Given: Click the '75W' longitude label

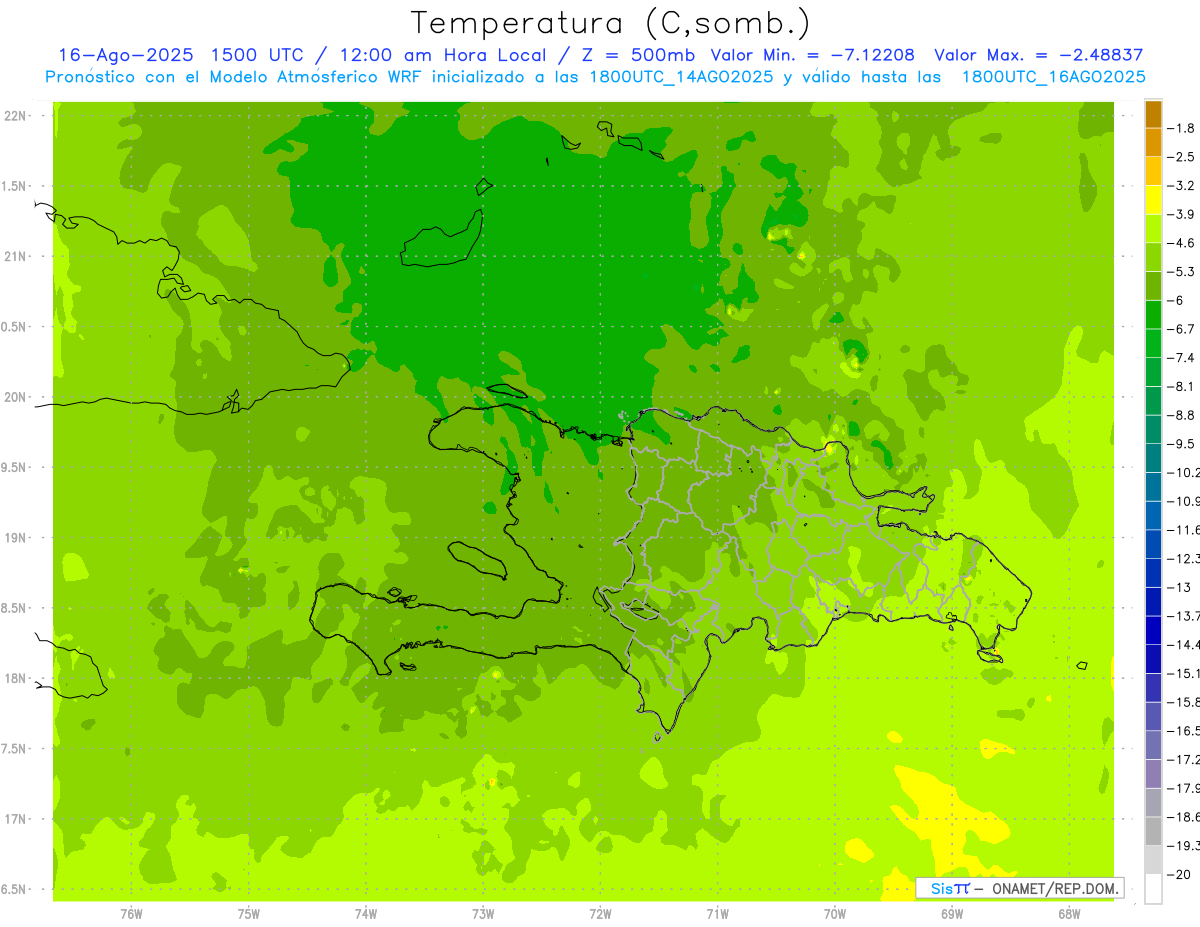Looking at the screenshot, I should [248, 914].
